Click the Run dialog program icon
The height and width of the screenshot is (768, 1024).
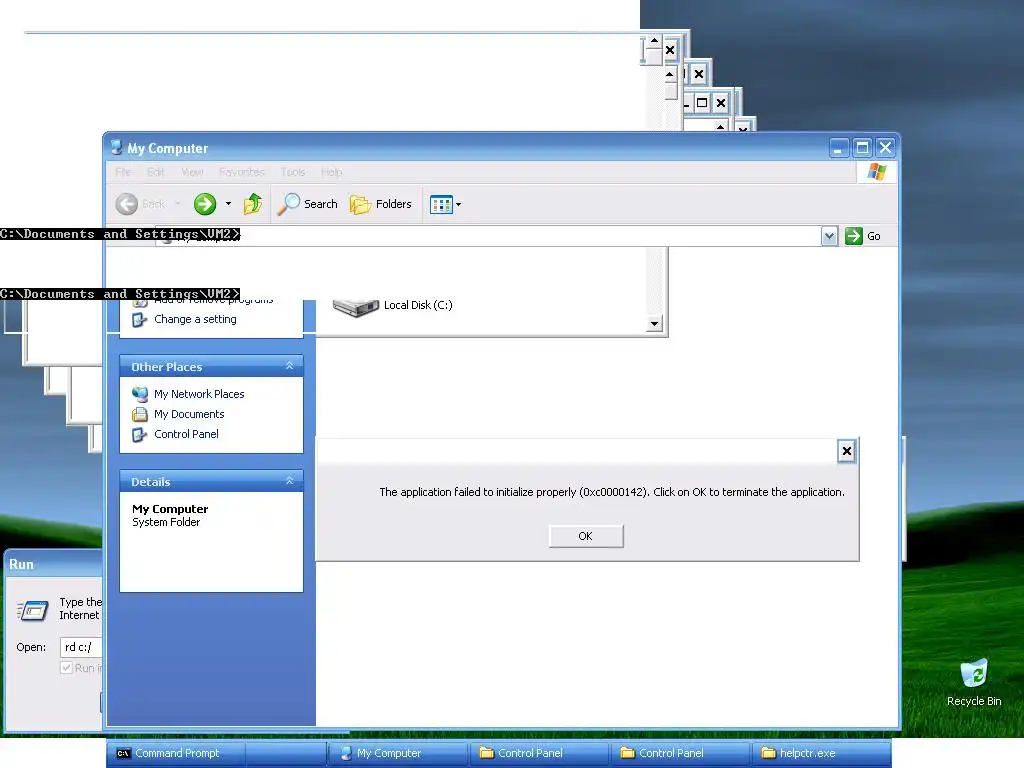(x=33, y=610)
